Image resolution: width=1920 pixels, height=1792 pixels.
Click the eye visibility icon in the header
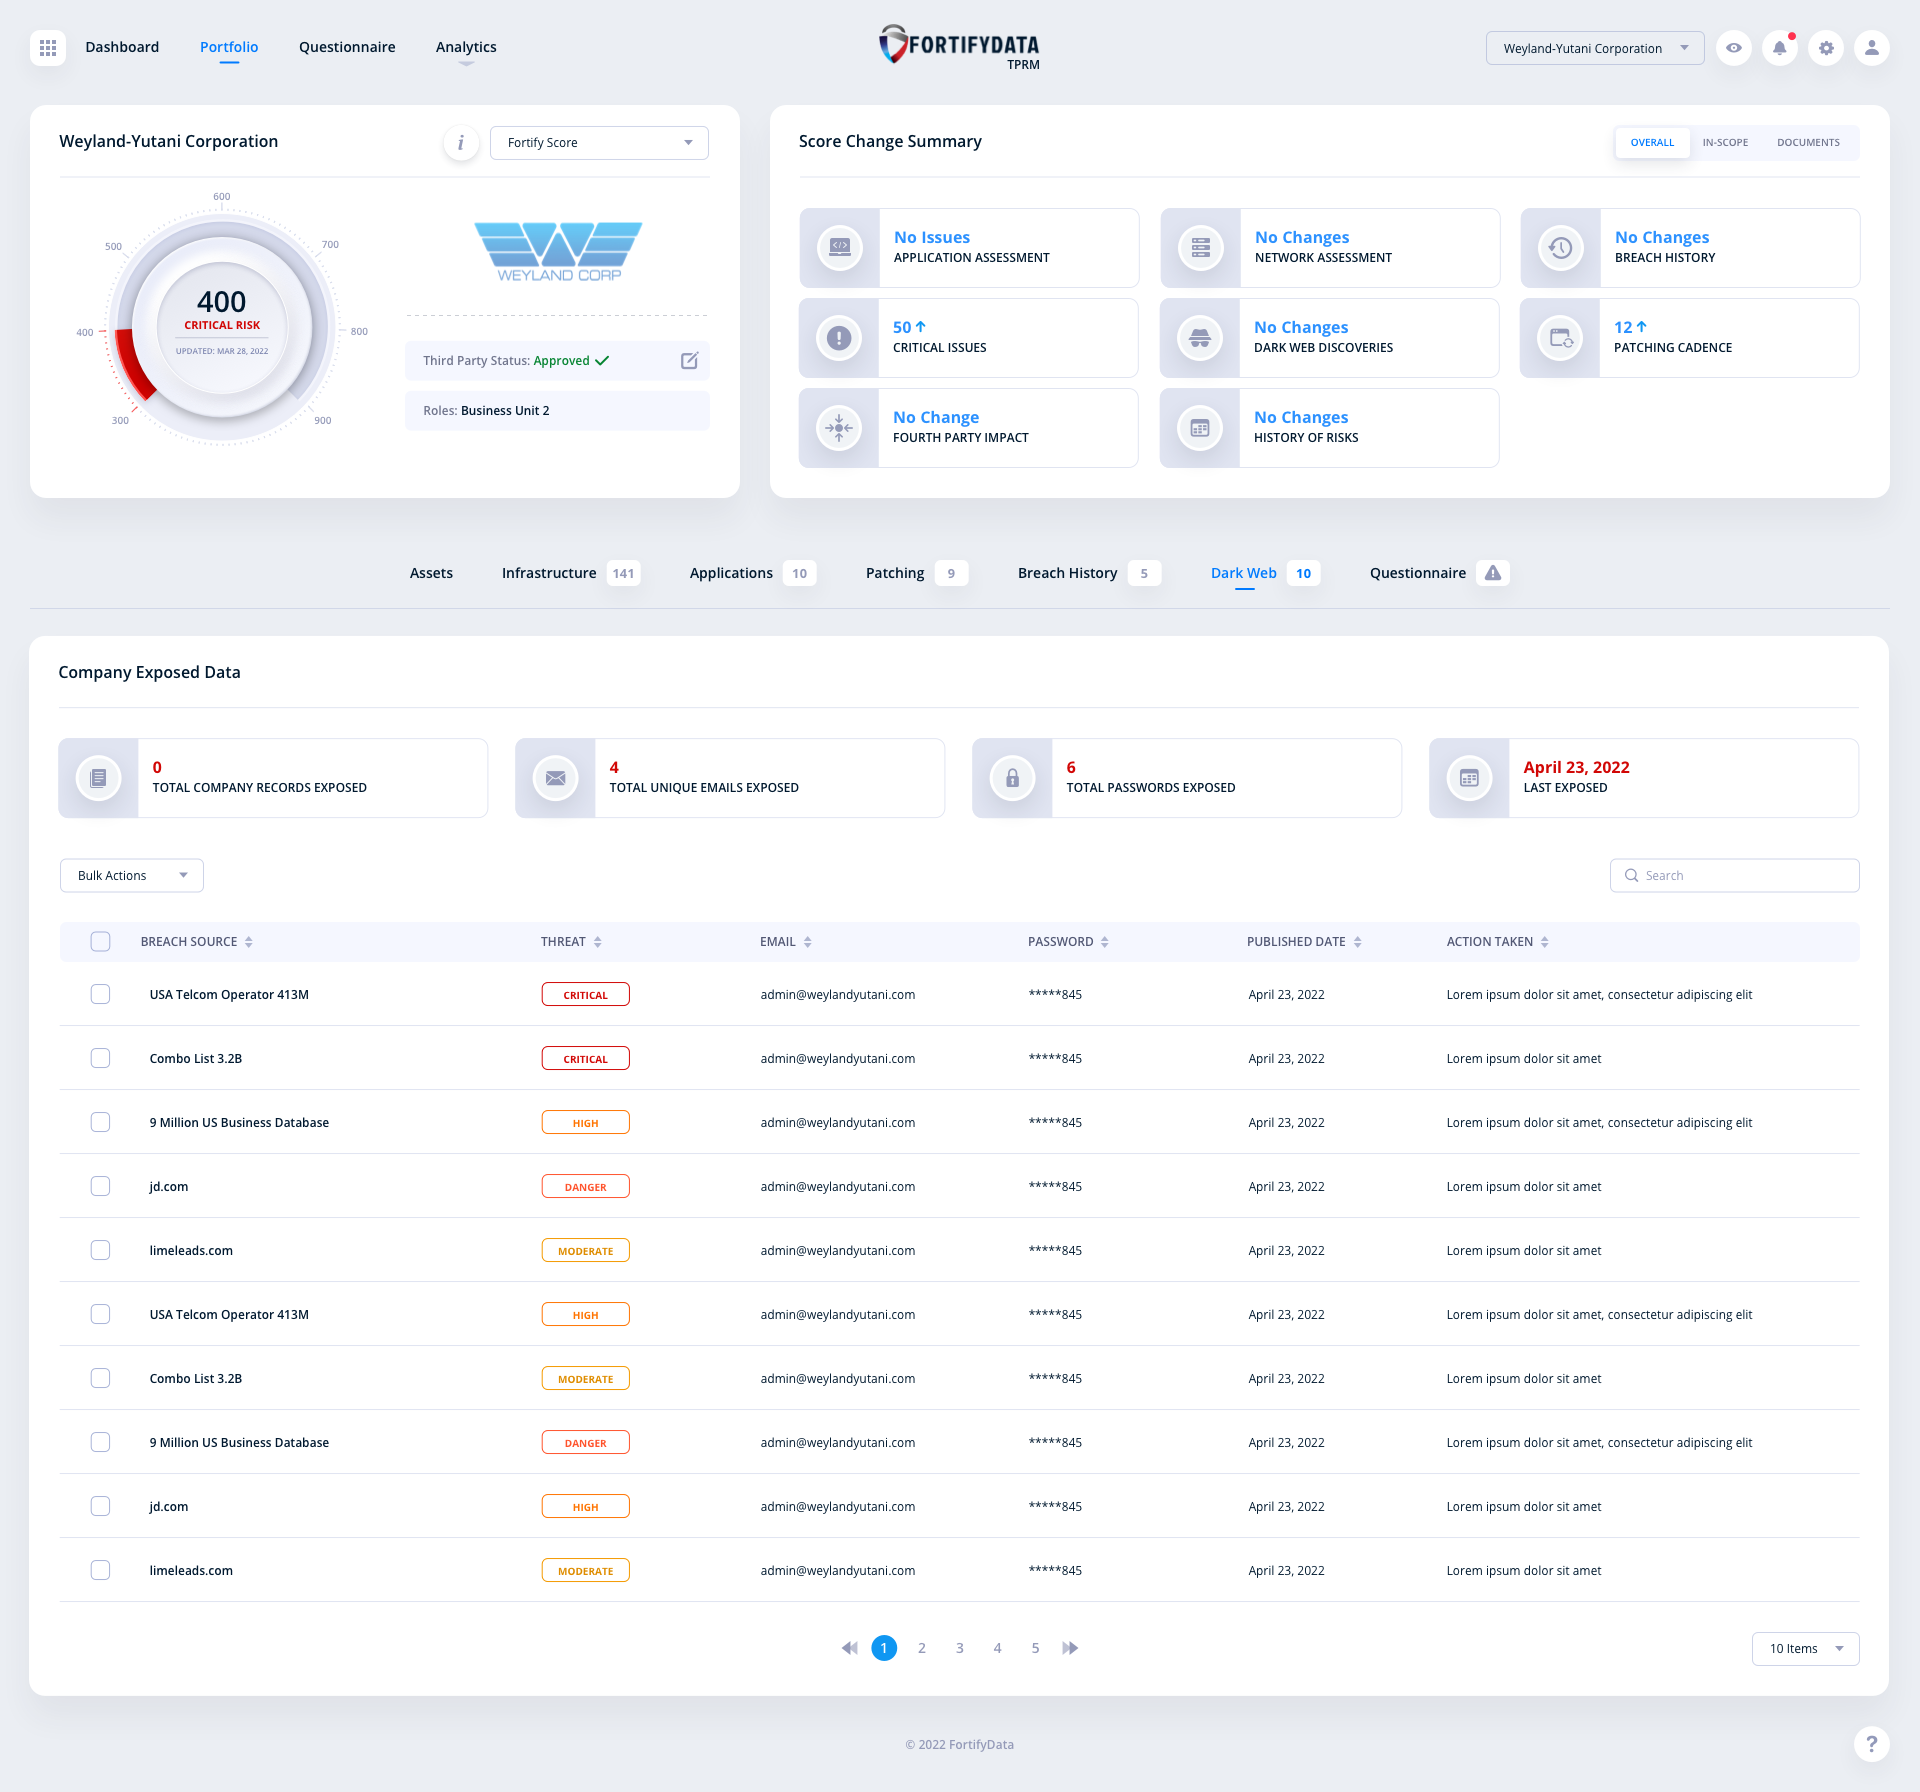(1734, 47)
